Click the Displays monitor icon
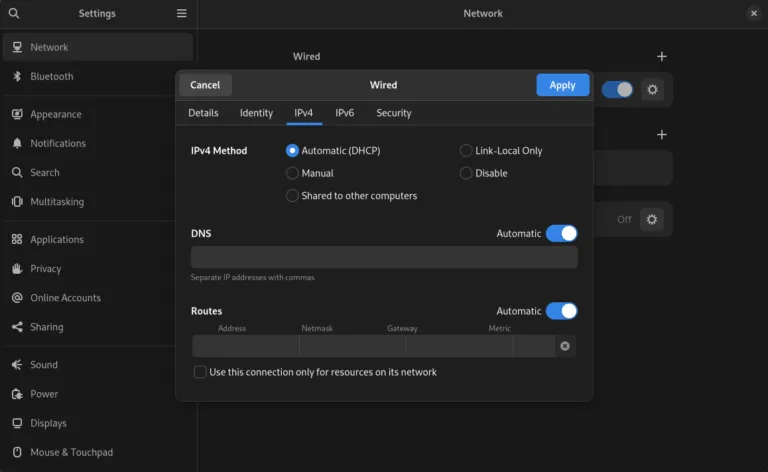The height and width of the screenshot is (472, 768). [17, 423]
